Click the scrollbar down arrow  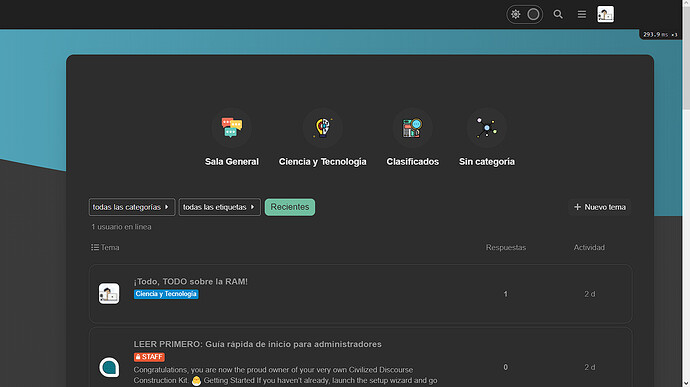686,383
